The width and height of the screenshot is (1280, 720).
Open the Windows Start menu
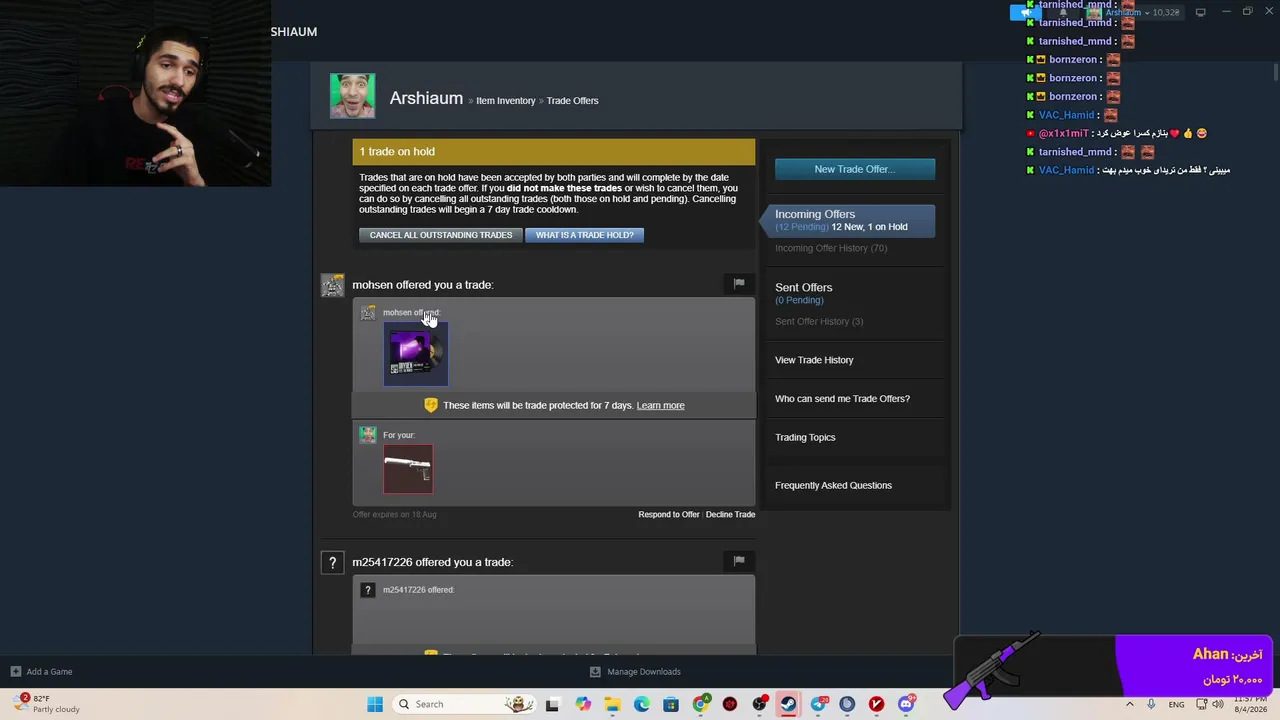pyautogui.click(x=375, y=704)
